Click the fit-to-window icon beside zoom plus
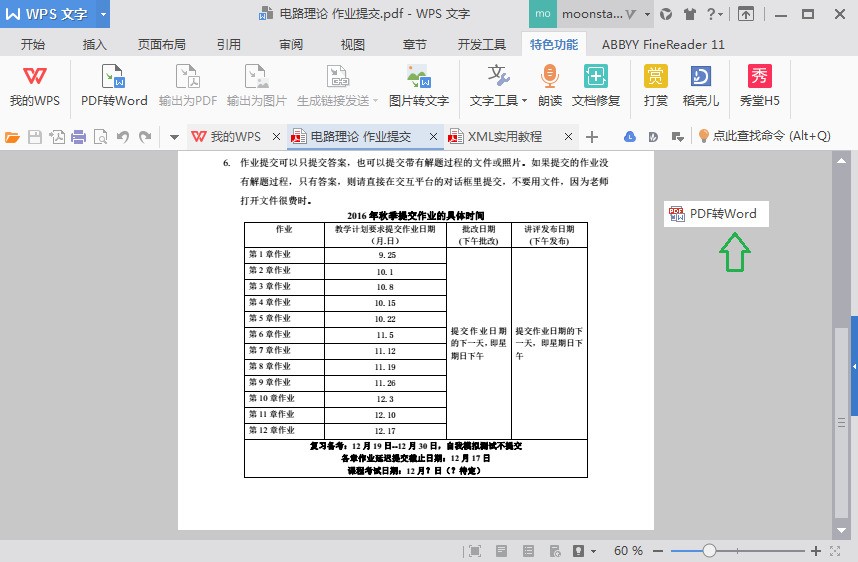Image resolution: width=858 pixels, height=562 pixels. coord(835,551)
